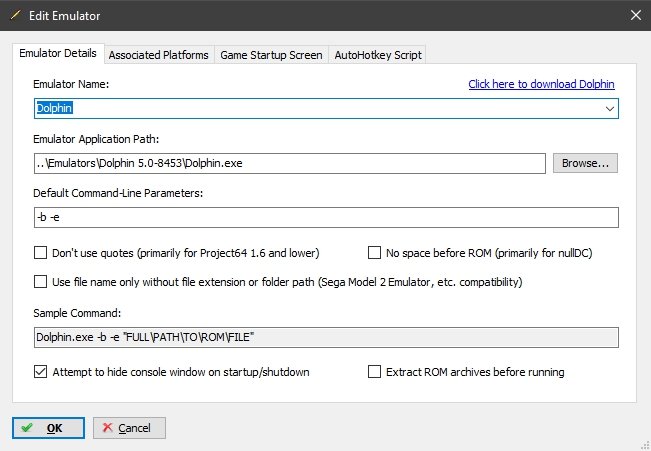Enable No space before ROM checkbox
This screenshot has width=651, height=451.
[374, 252]
